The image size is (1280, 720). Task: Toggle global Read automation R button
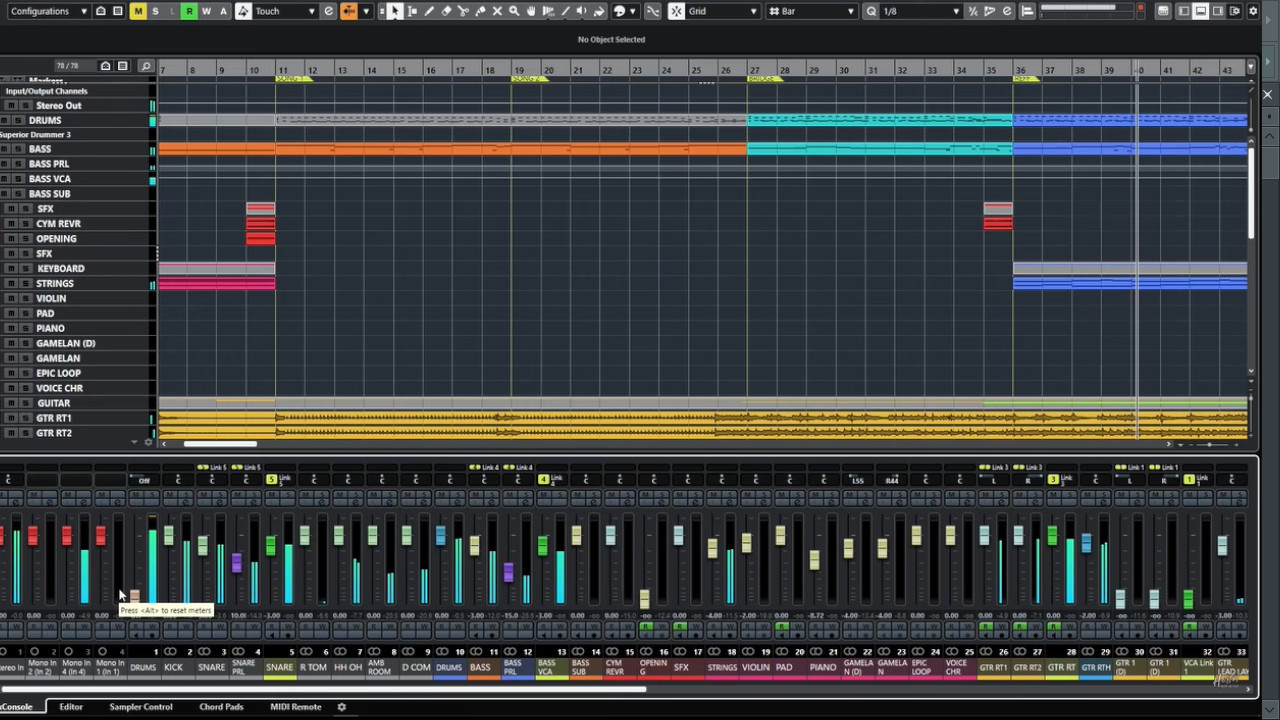pyautogui.click(x=189, y=11)
